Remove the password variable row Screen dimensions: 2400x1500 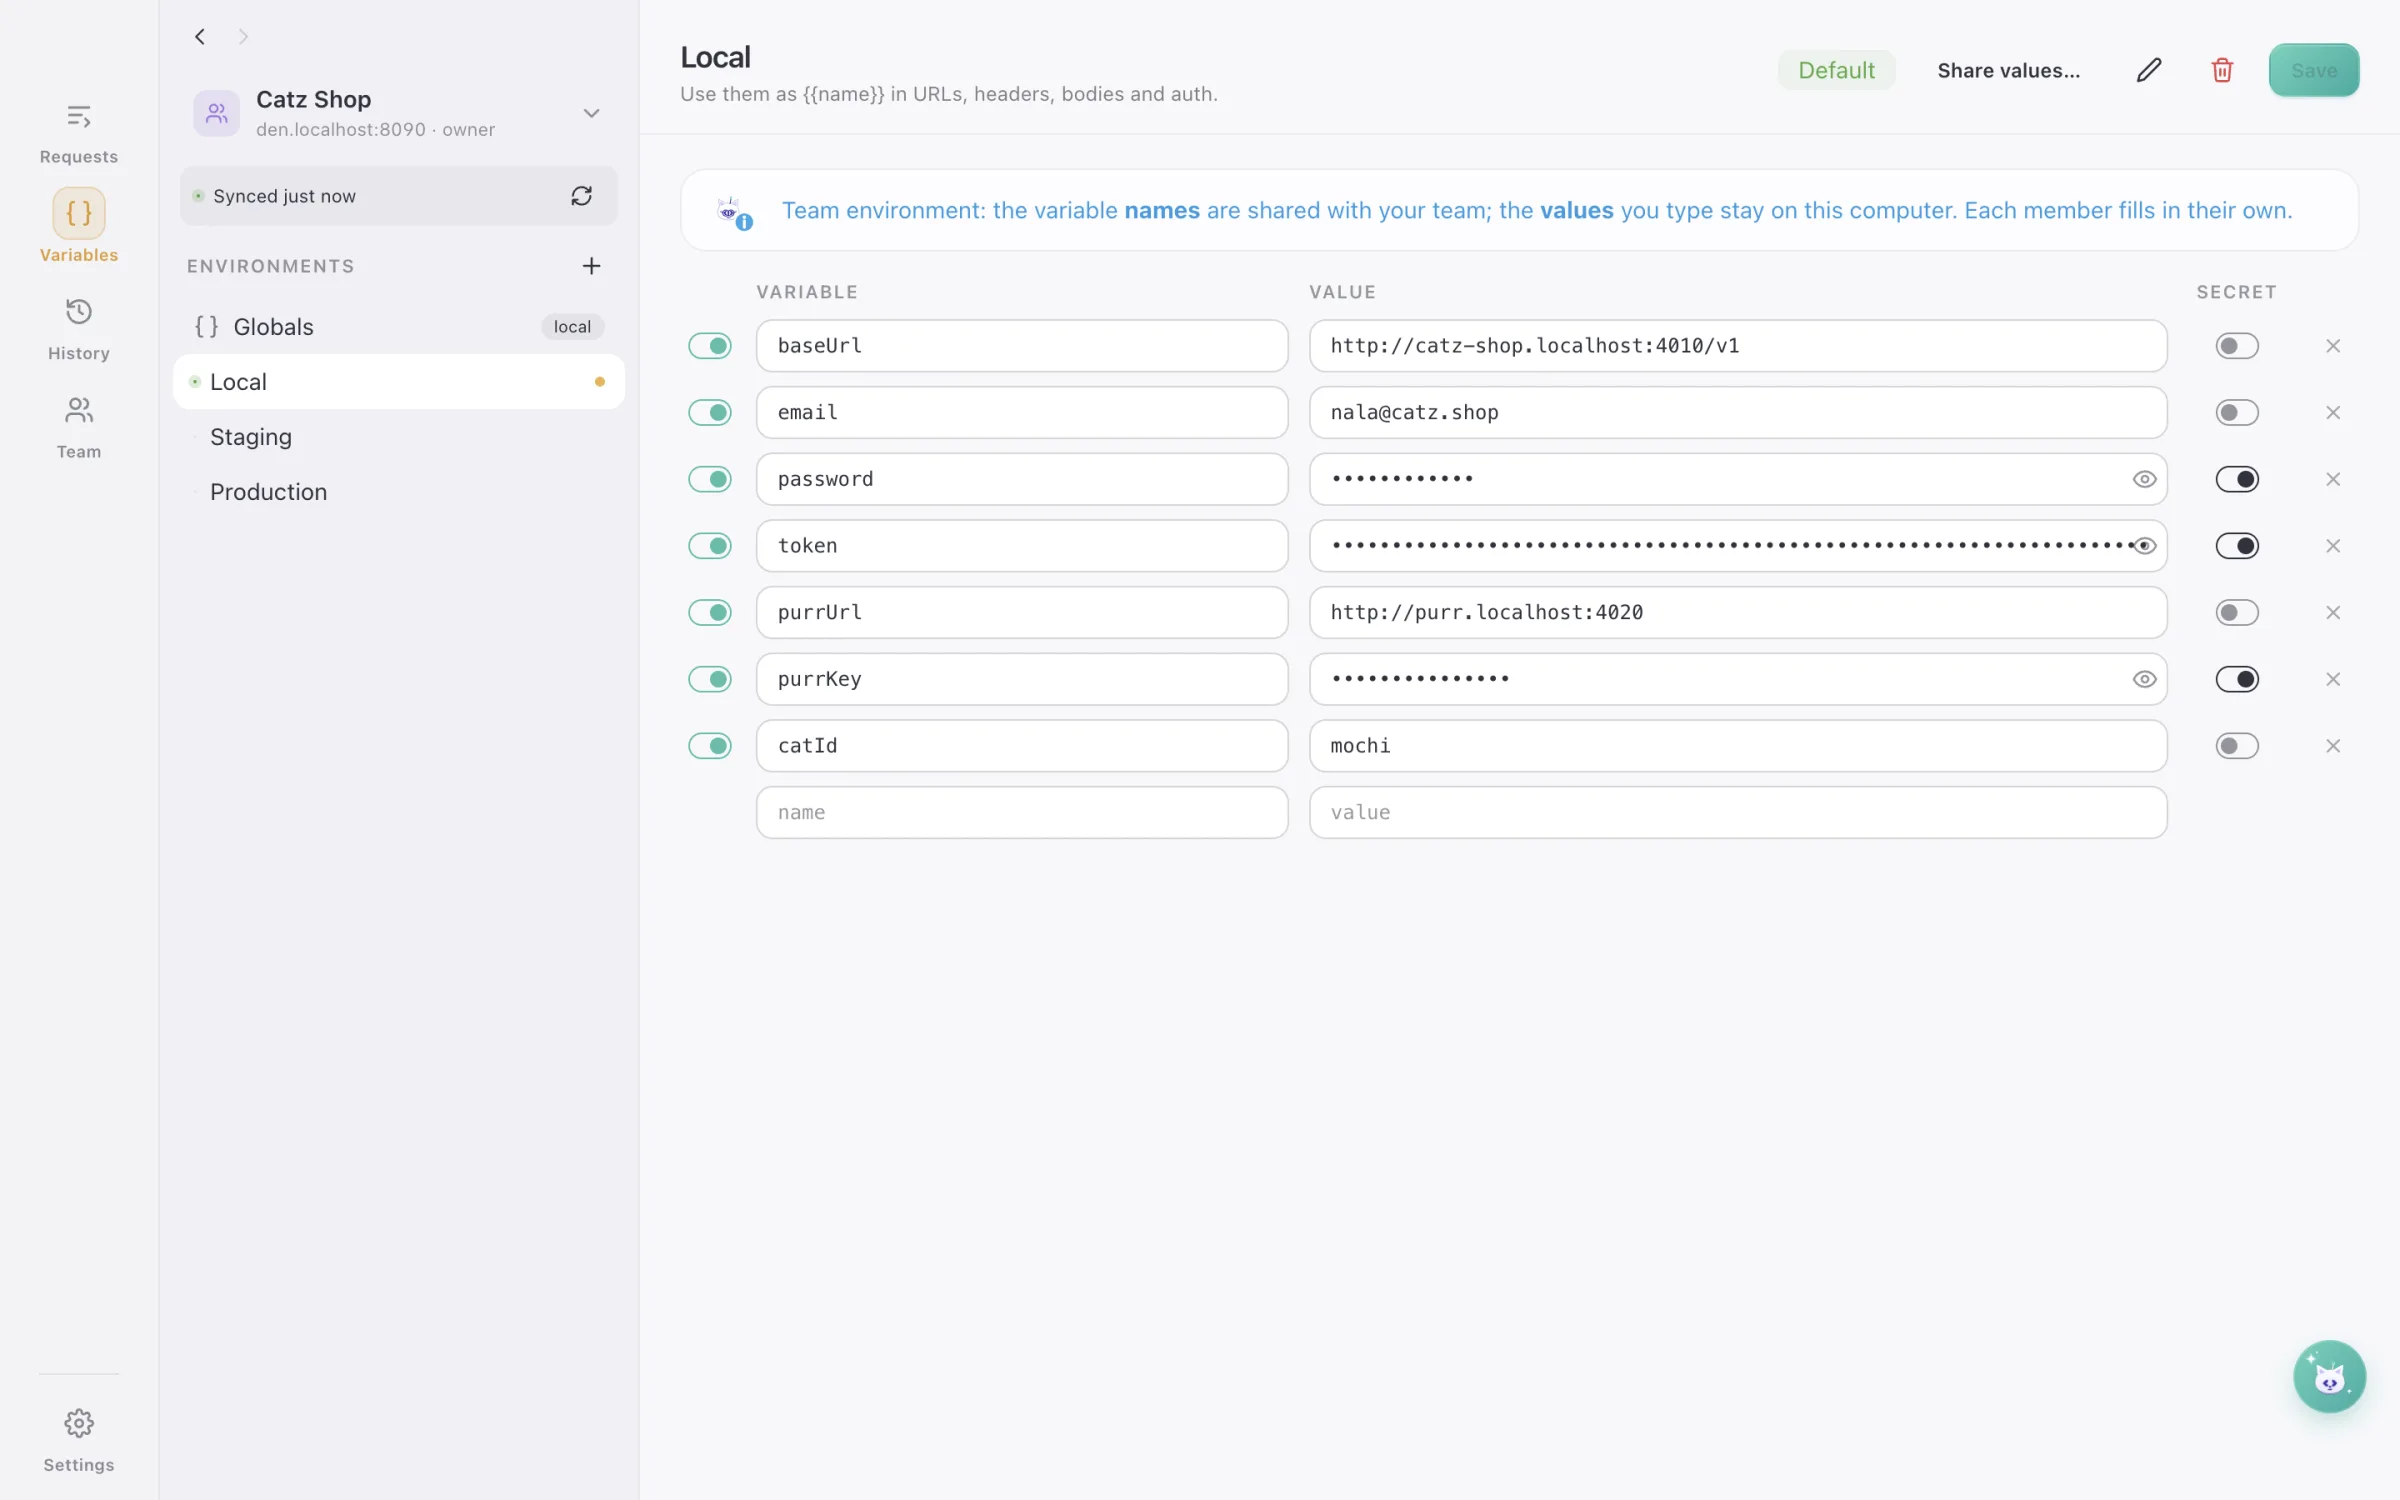2333,479
